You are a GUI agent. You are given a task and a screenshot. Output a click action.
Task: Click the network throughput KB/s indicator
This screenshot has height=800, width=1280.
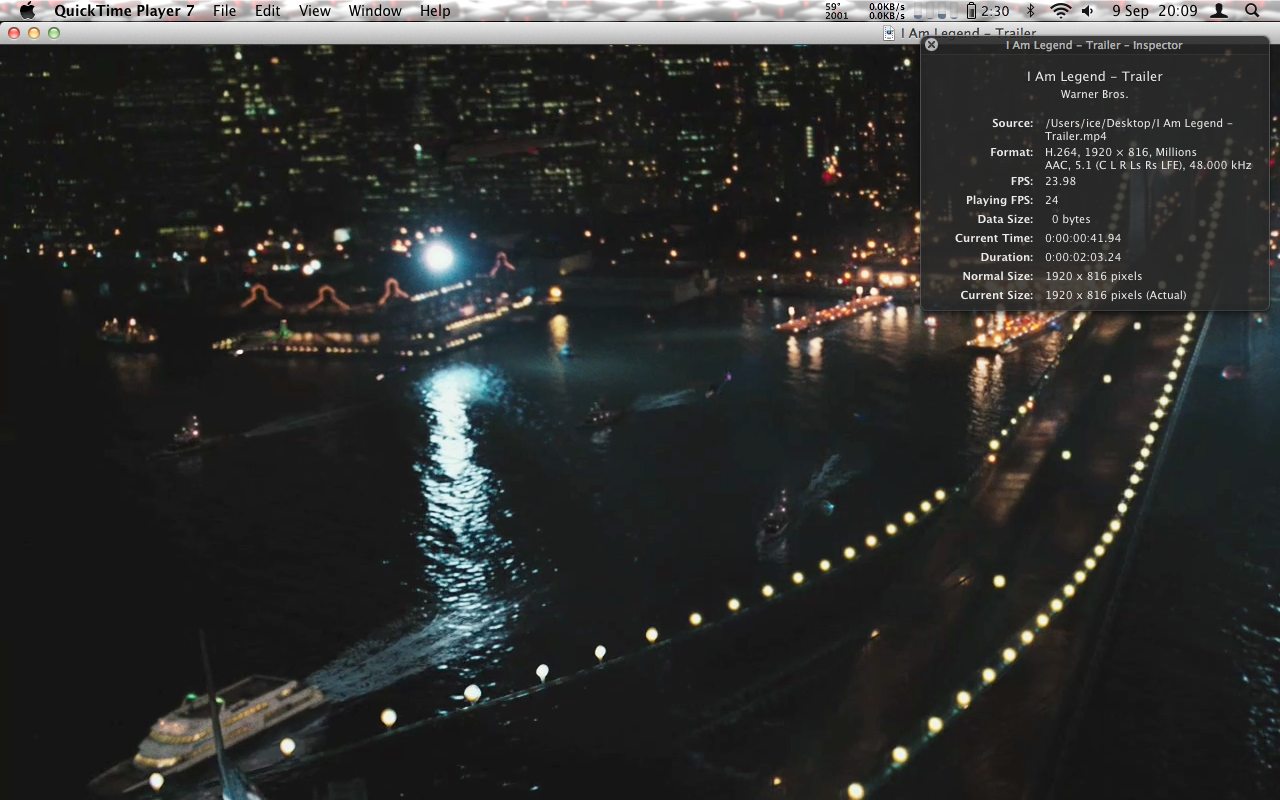point(887,11)
